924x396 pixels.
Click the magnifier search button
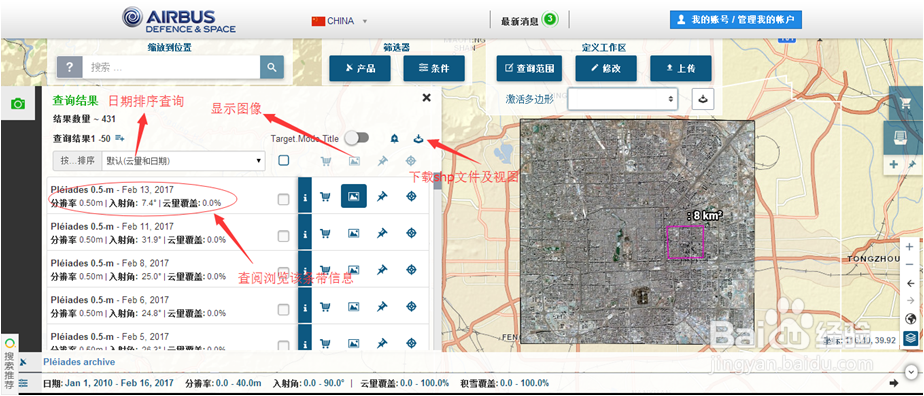[272, 67]
